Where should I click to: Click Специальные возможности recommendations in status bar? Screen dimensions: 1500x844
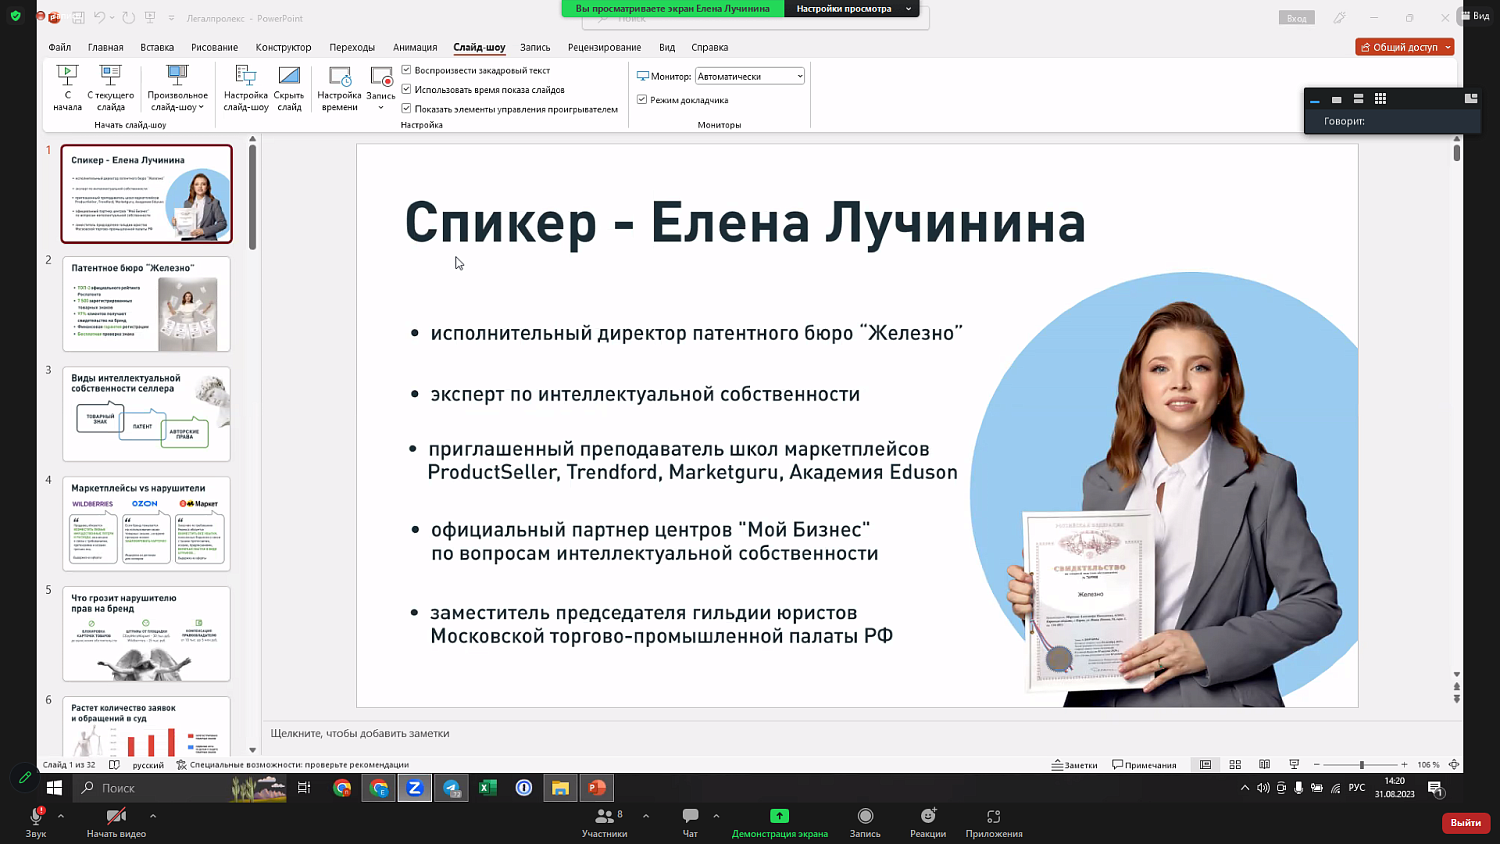[292, 765]
